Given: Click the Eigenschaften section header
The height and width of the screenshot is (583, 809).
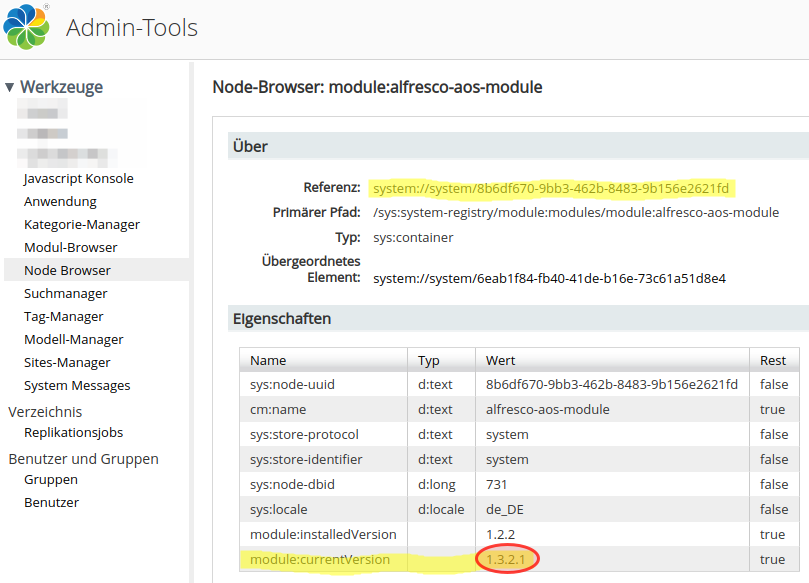Looking at the screenshot, I should point(518,318).
